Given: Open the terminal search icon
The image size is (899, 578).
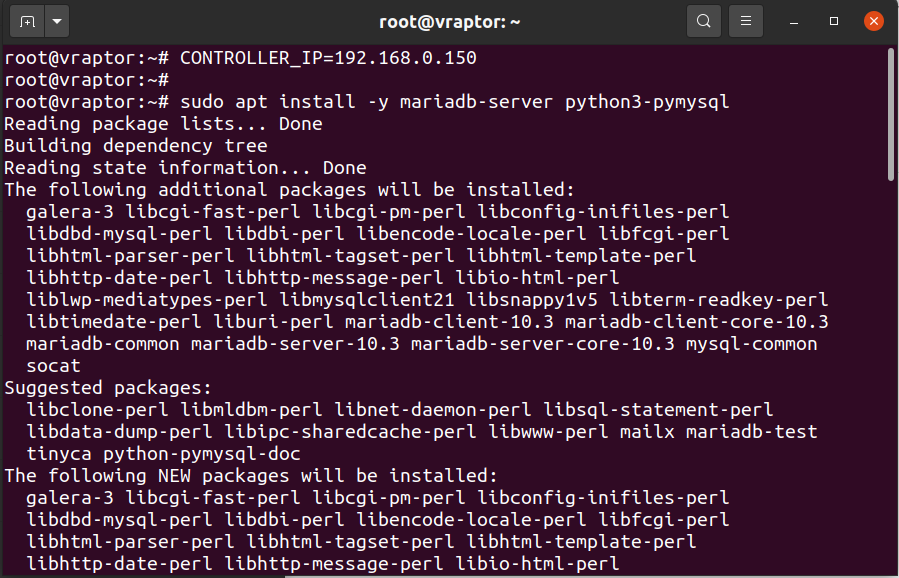Looking at the screenshot, I should pos(703,22).
